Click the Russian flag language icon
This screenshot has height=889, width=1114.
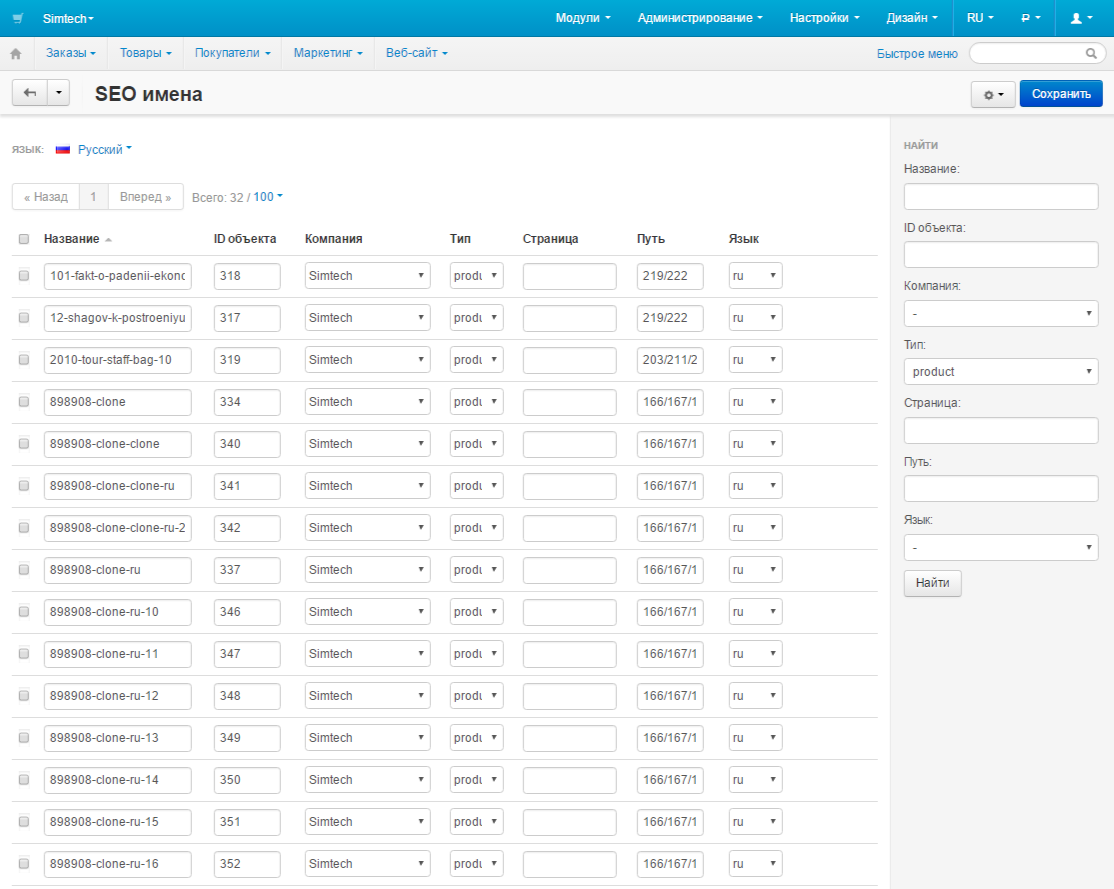click(63, 149)
